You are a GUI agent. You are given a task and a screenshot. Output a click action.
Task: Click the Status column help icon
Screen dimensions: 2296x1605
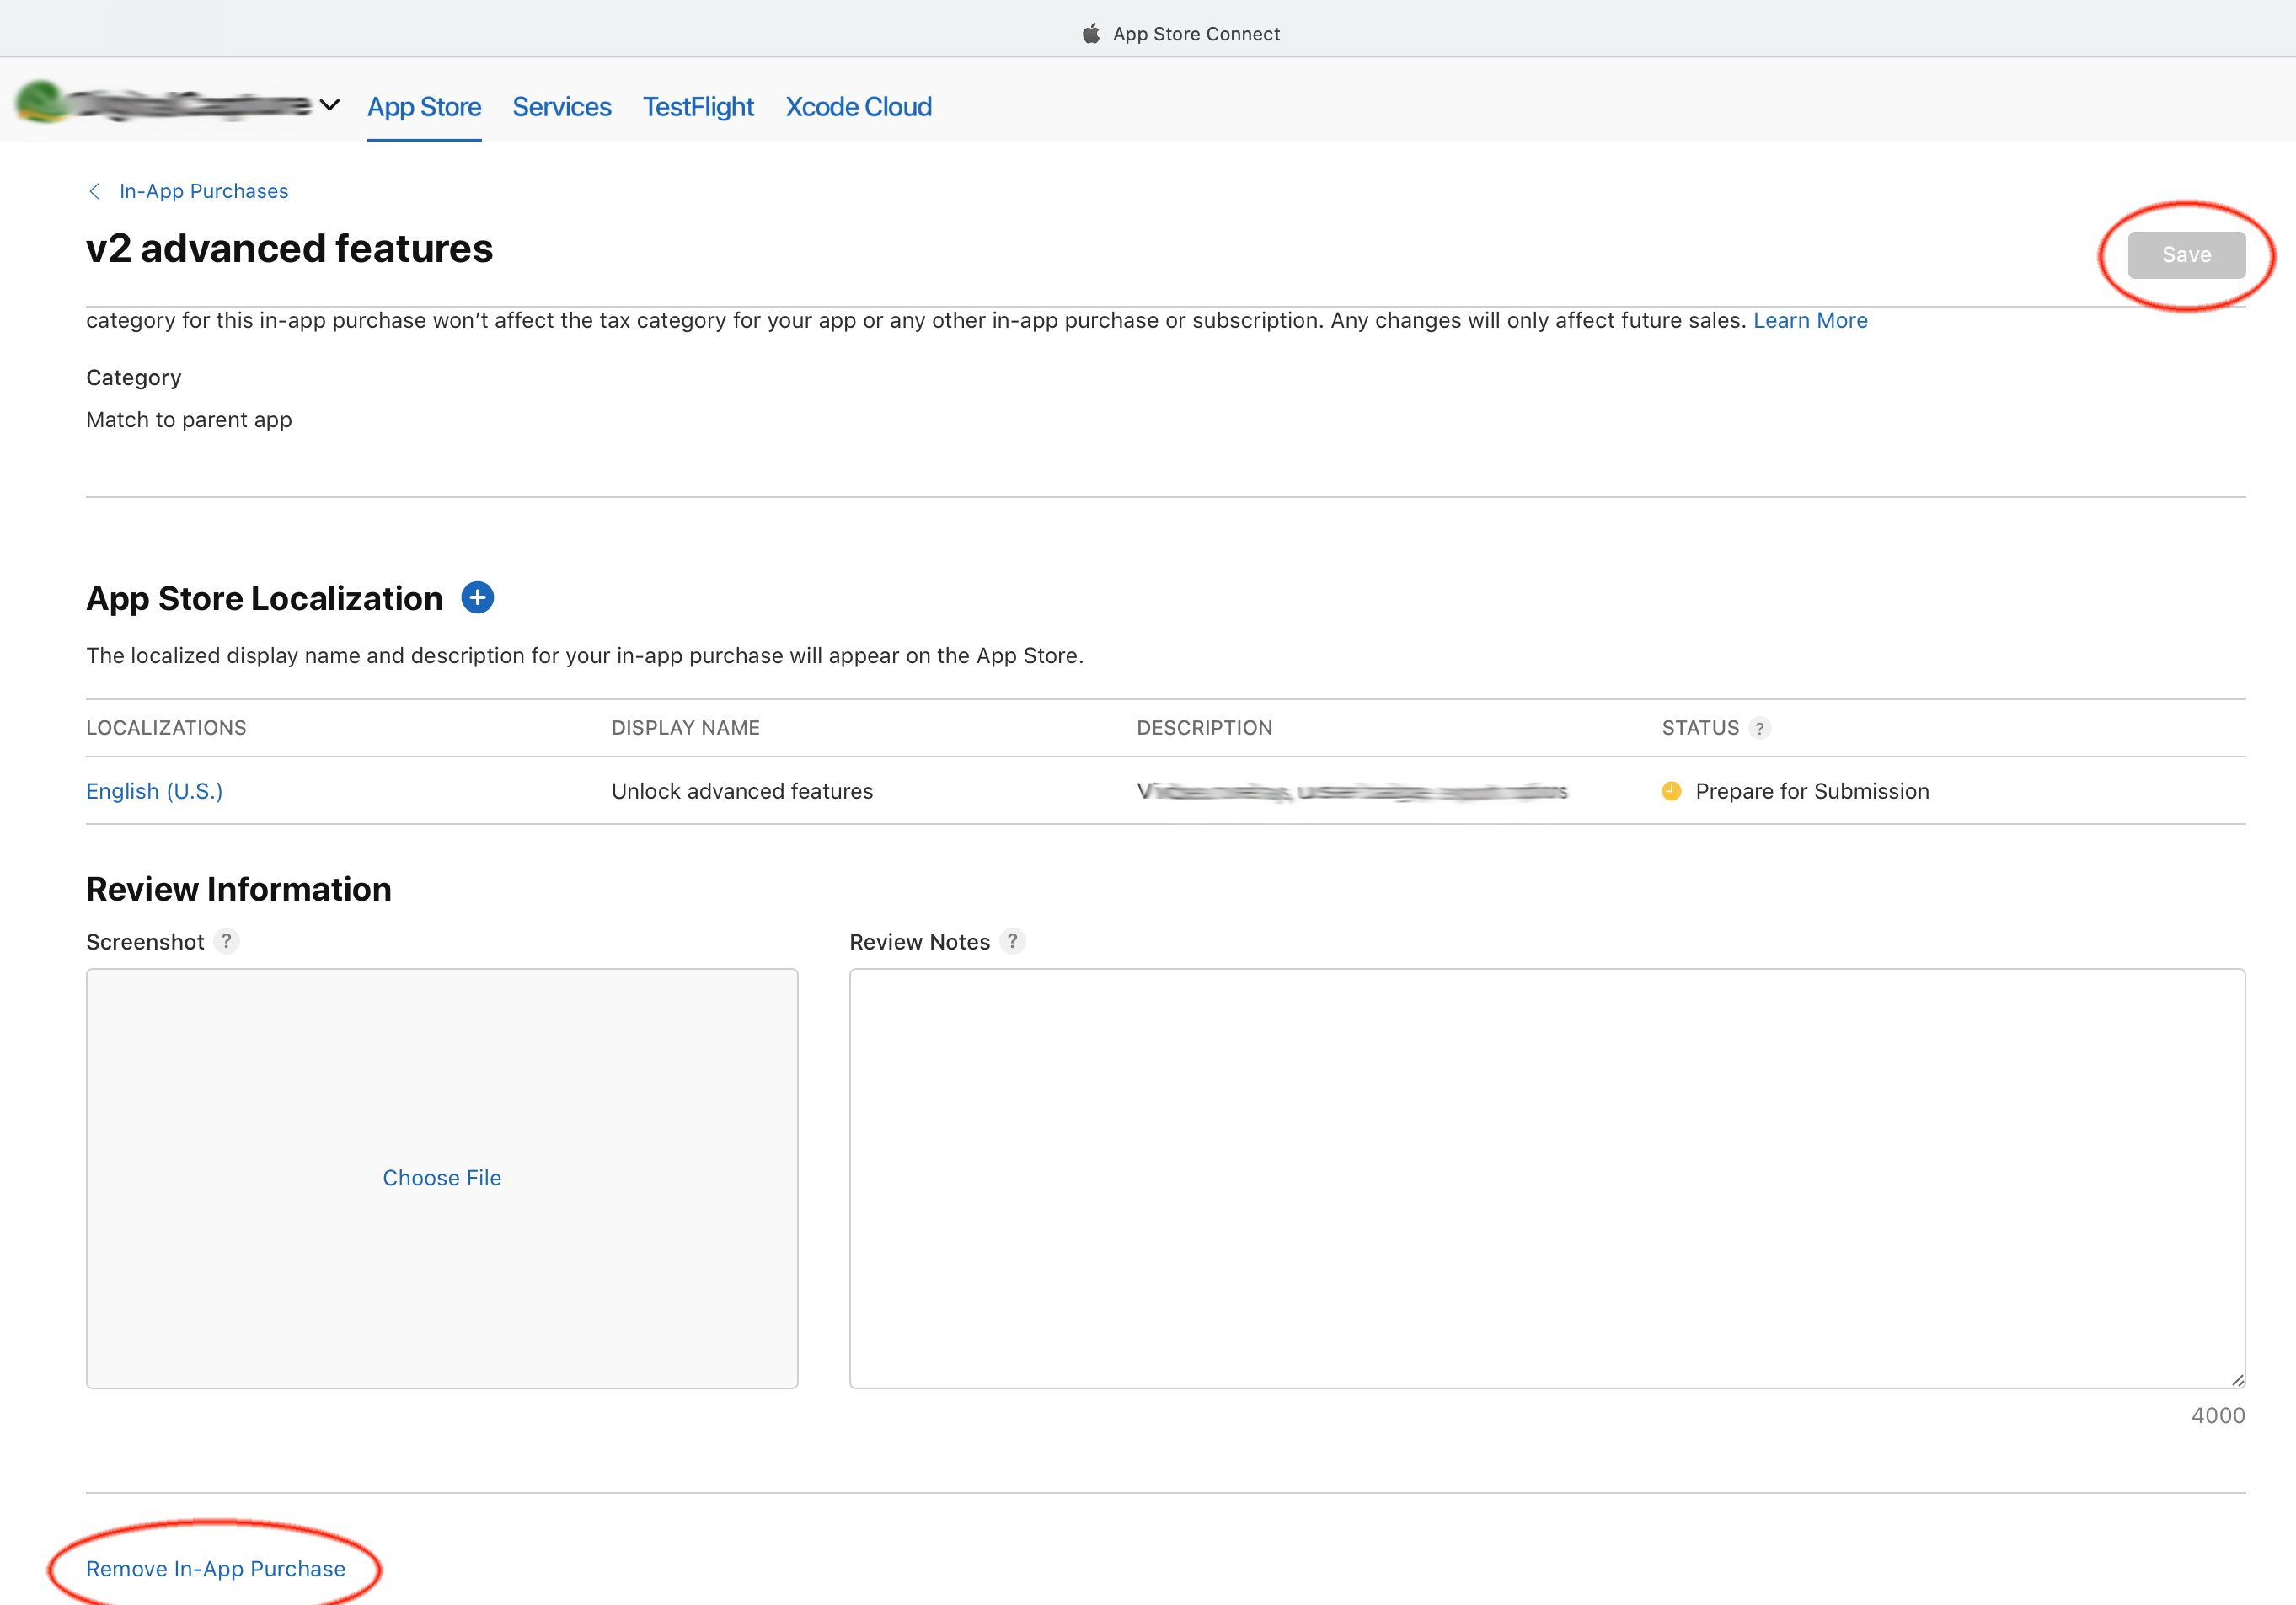1759,728
